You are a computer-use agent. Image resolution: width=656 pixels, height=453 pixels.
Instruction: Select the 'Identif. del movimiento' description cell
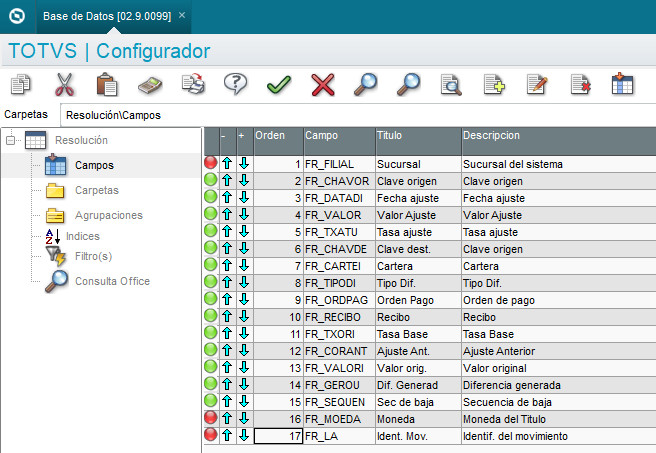pyautogui.click(x=559, y=436)
